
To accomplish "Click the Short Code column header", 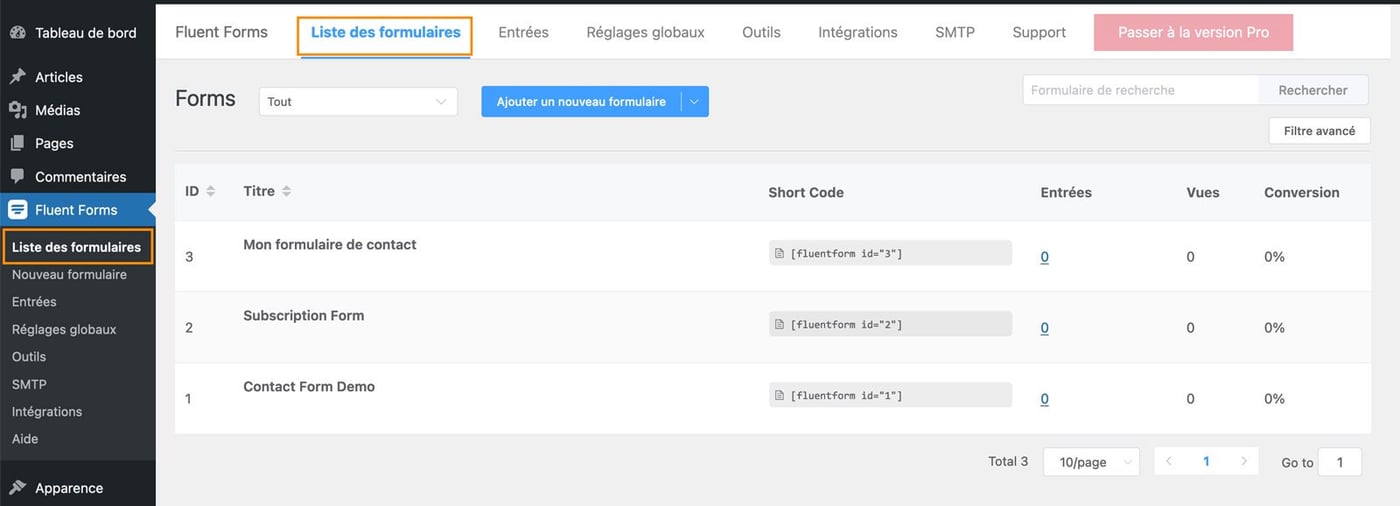I will coord(806,192).
